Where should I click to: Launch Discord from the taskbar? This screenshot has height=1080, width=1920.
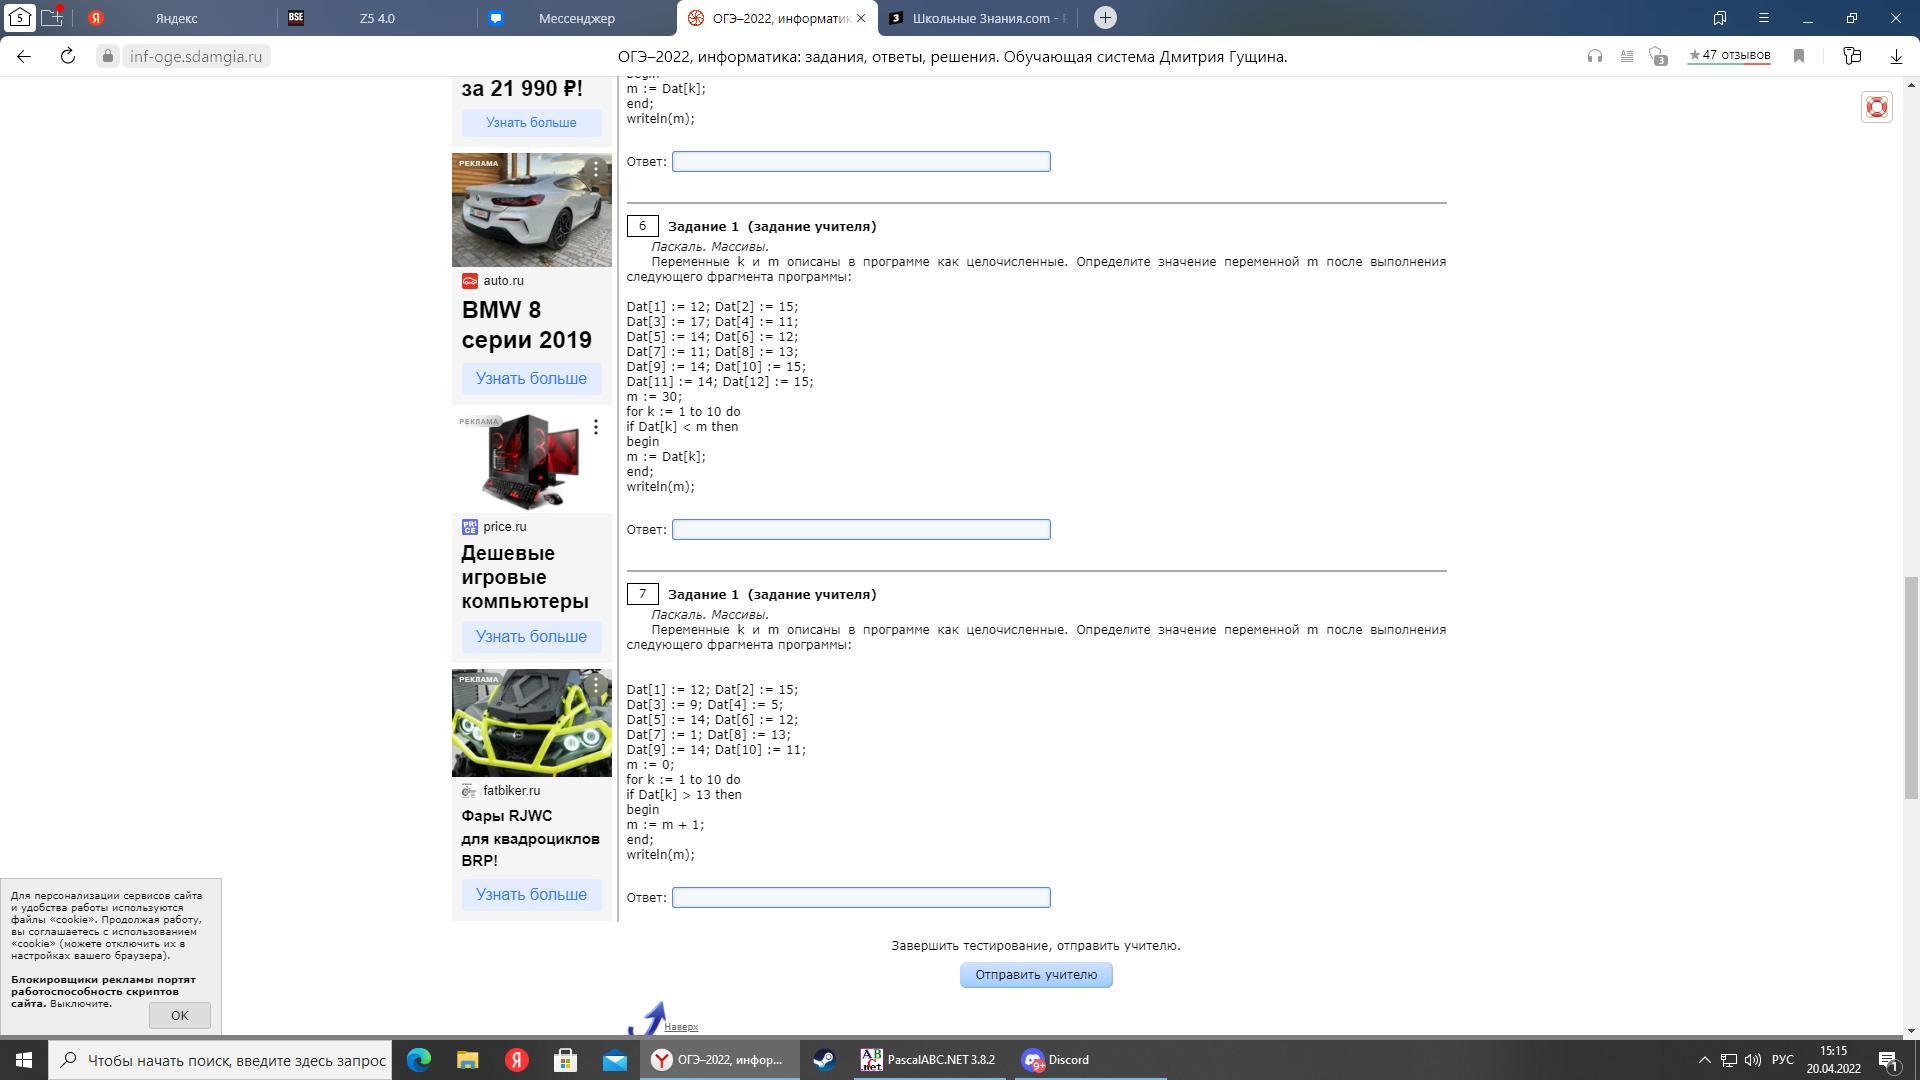pyautogui.click(x=1055, y=1060)
